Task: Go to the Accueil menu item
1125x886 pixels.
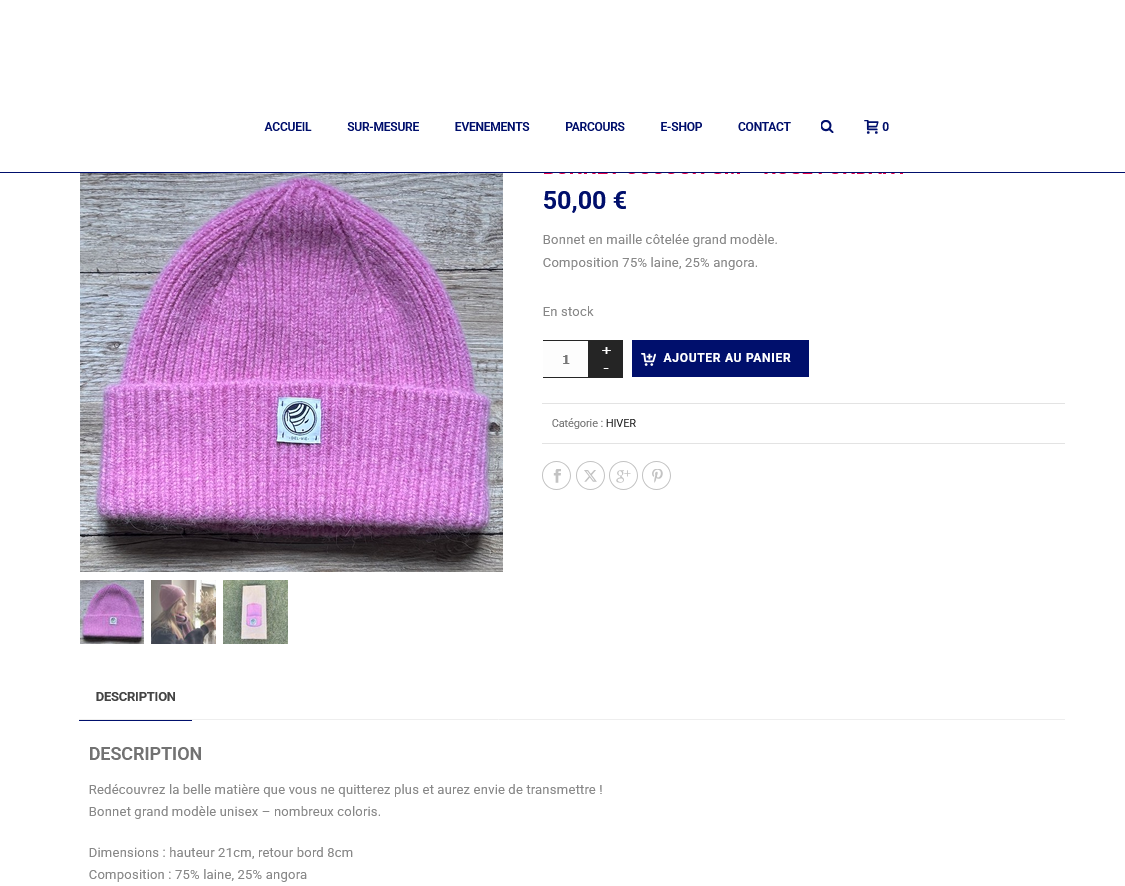Action: pos(288,127)
